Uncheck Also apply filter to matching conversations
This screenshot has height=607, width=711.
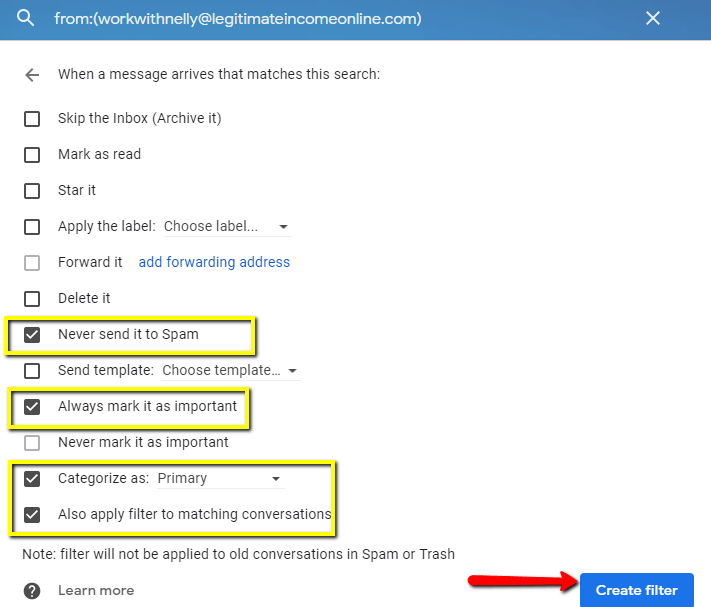32,515
